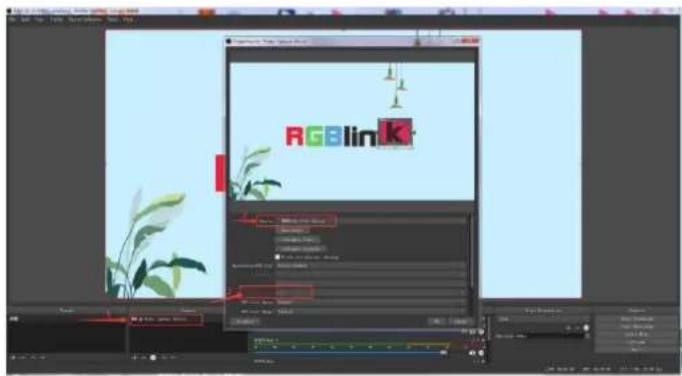
Task: Open the Profile menu
Action: point(56,20)
